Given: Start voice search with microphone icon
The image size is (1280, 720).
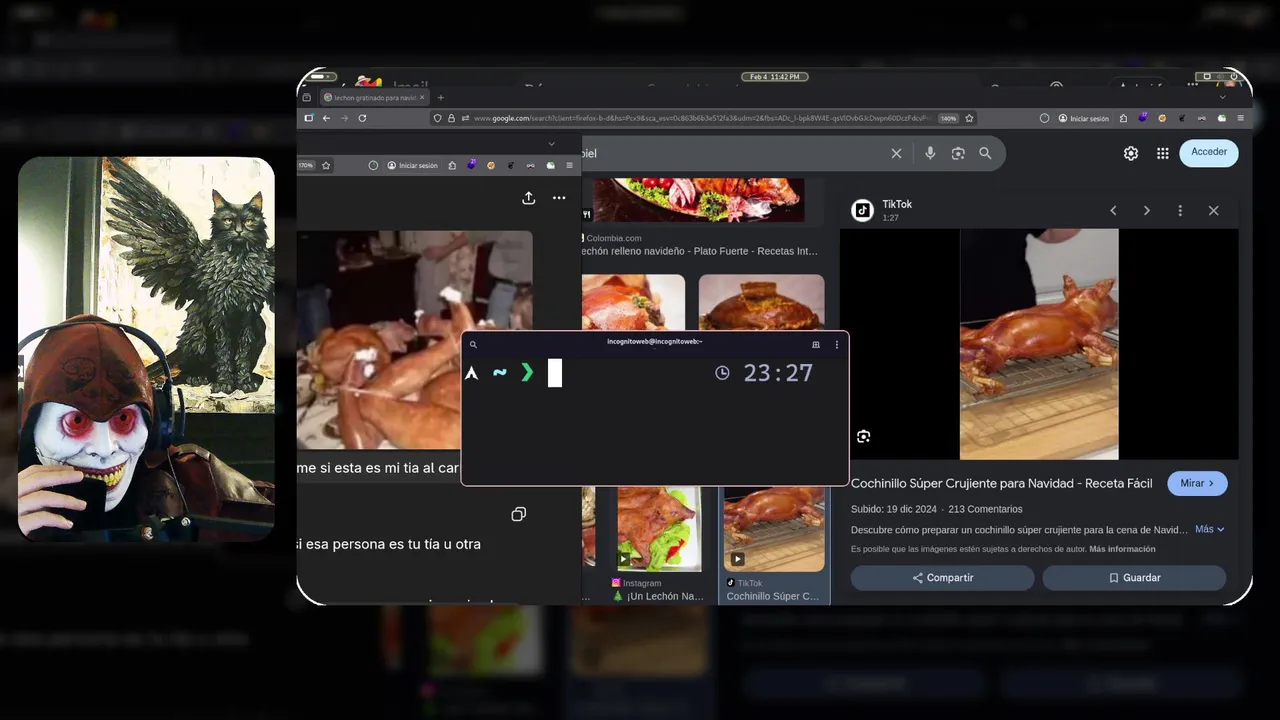Looking at the screenshot, I should (x=930, y=153).
